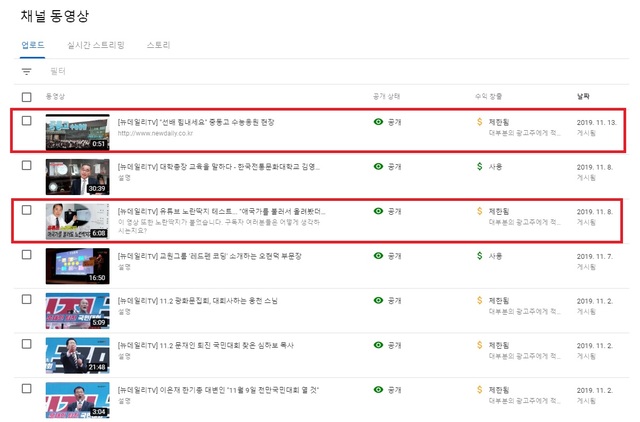Switch to the 실시간 스트리밍 tab

(x=96, y=45)
